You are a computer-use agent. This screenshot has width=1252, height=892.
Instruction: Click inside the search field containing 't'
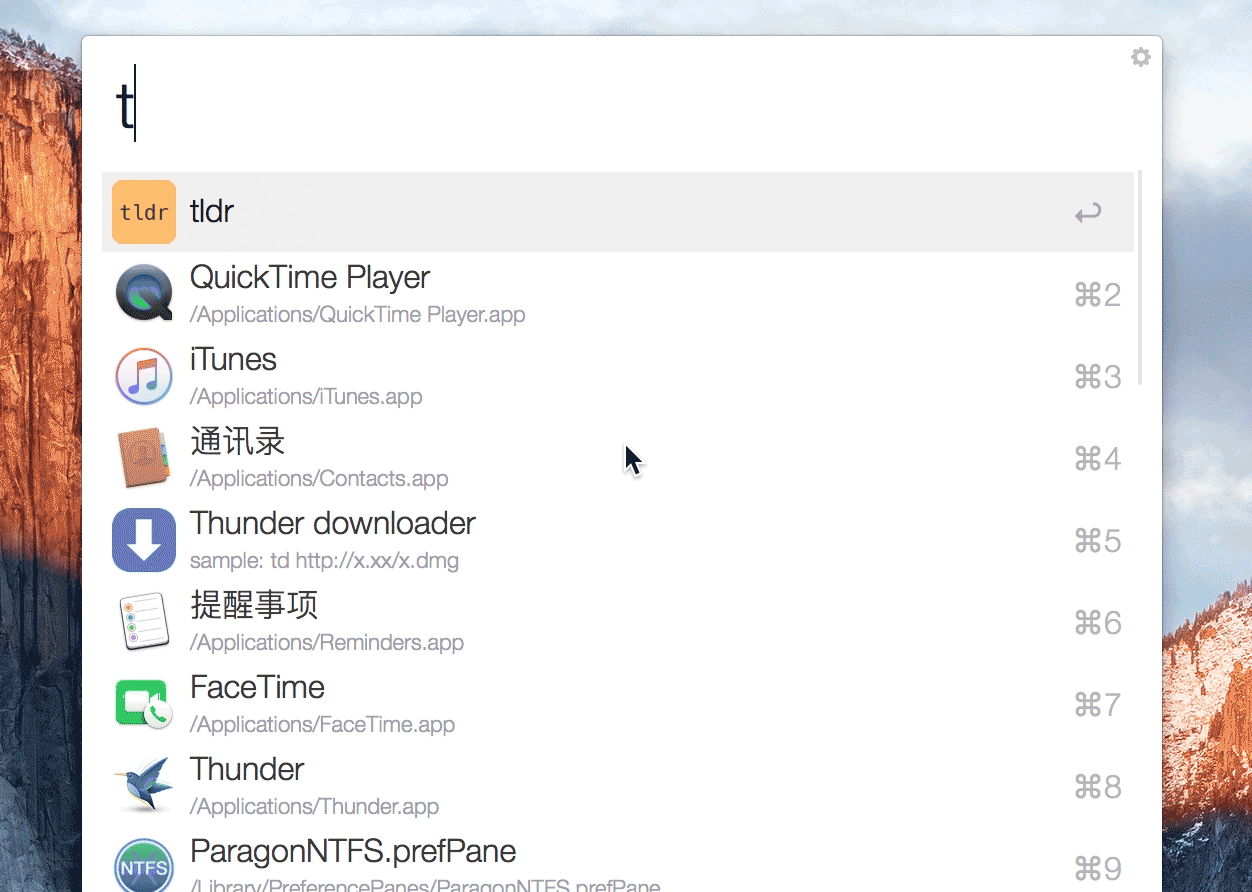[x=620, y=105]
